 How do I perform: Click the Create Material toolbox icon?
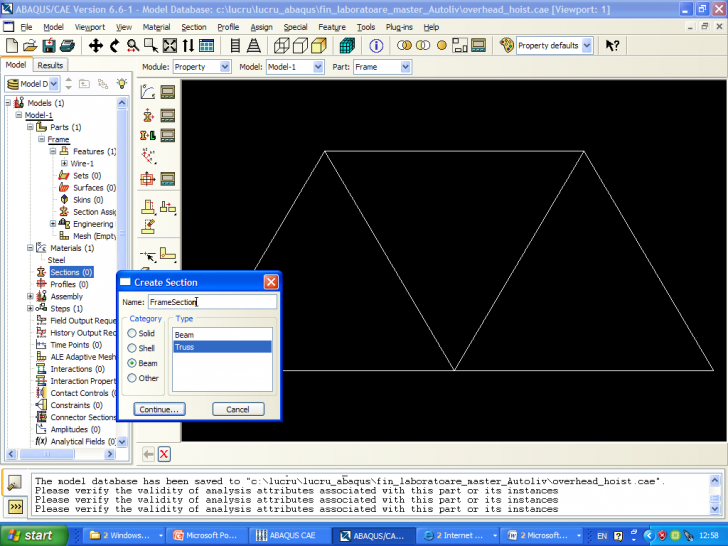[148, 92]
